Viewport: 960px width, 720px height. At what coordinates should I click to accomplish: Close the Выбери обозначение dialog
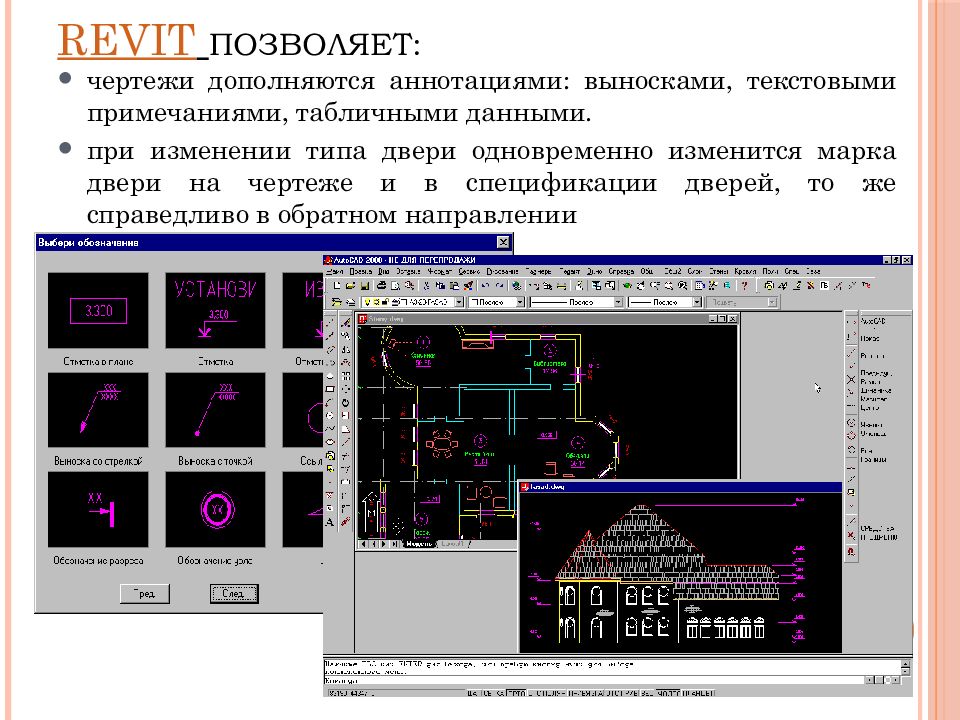click(x=503, y=242)
